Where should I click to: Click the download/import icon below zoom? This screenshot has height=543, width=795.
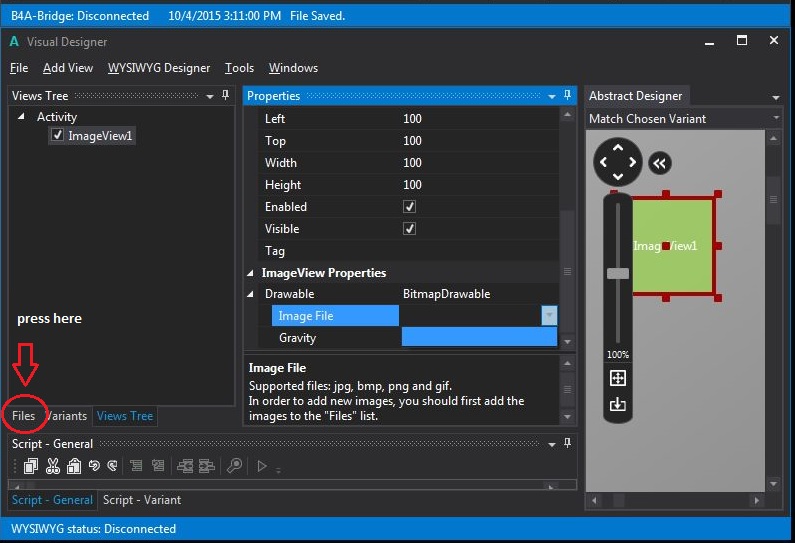[x=618, y=404]
